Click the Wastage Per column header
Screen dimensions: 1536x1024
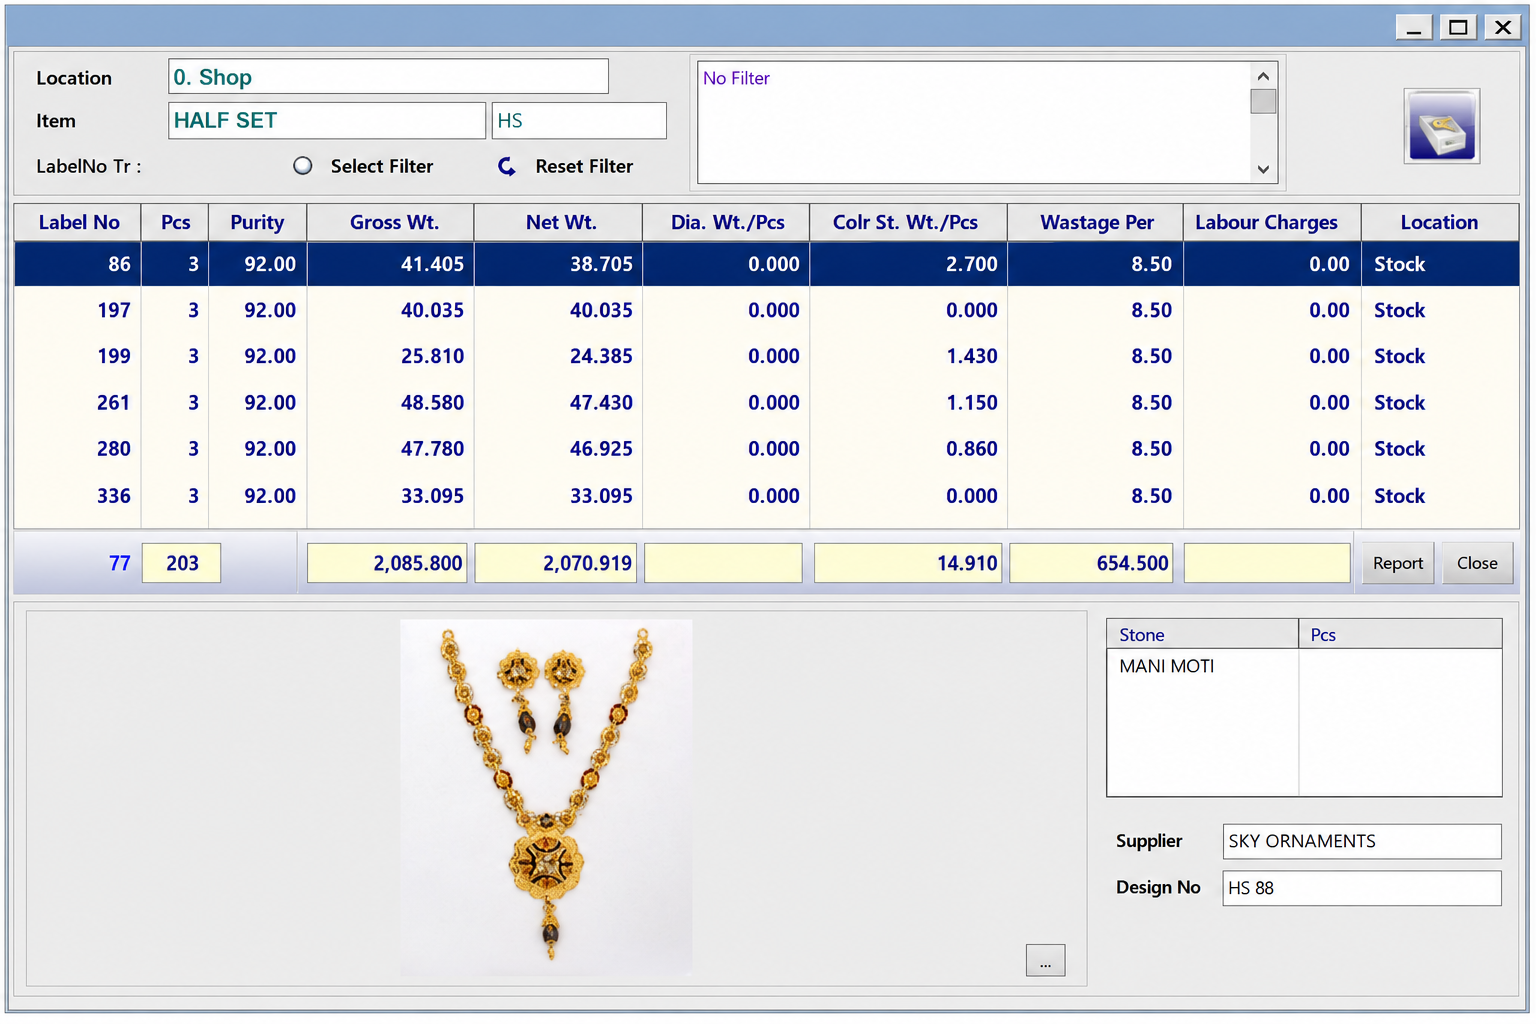[x=1095, y=223]
